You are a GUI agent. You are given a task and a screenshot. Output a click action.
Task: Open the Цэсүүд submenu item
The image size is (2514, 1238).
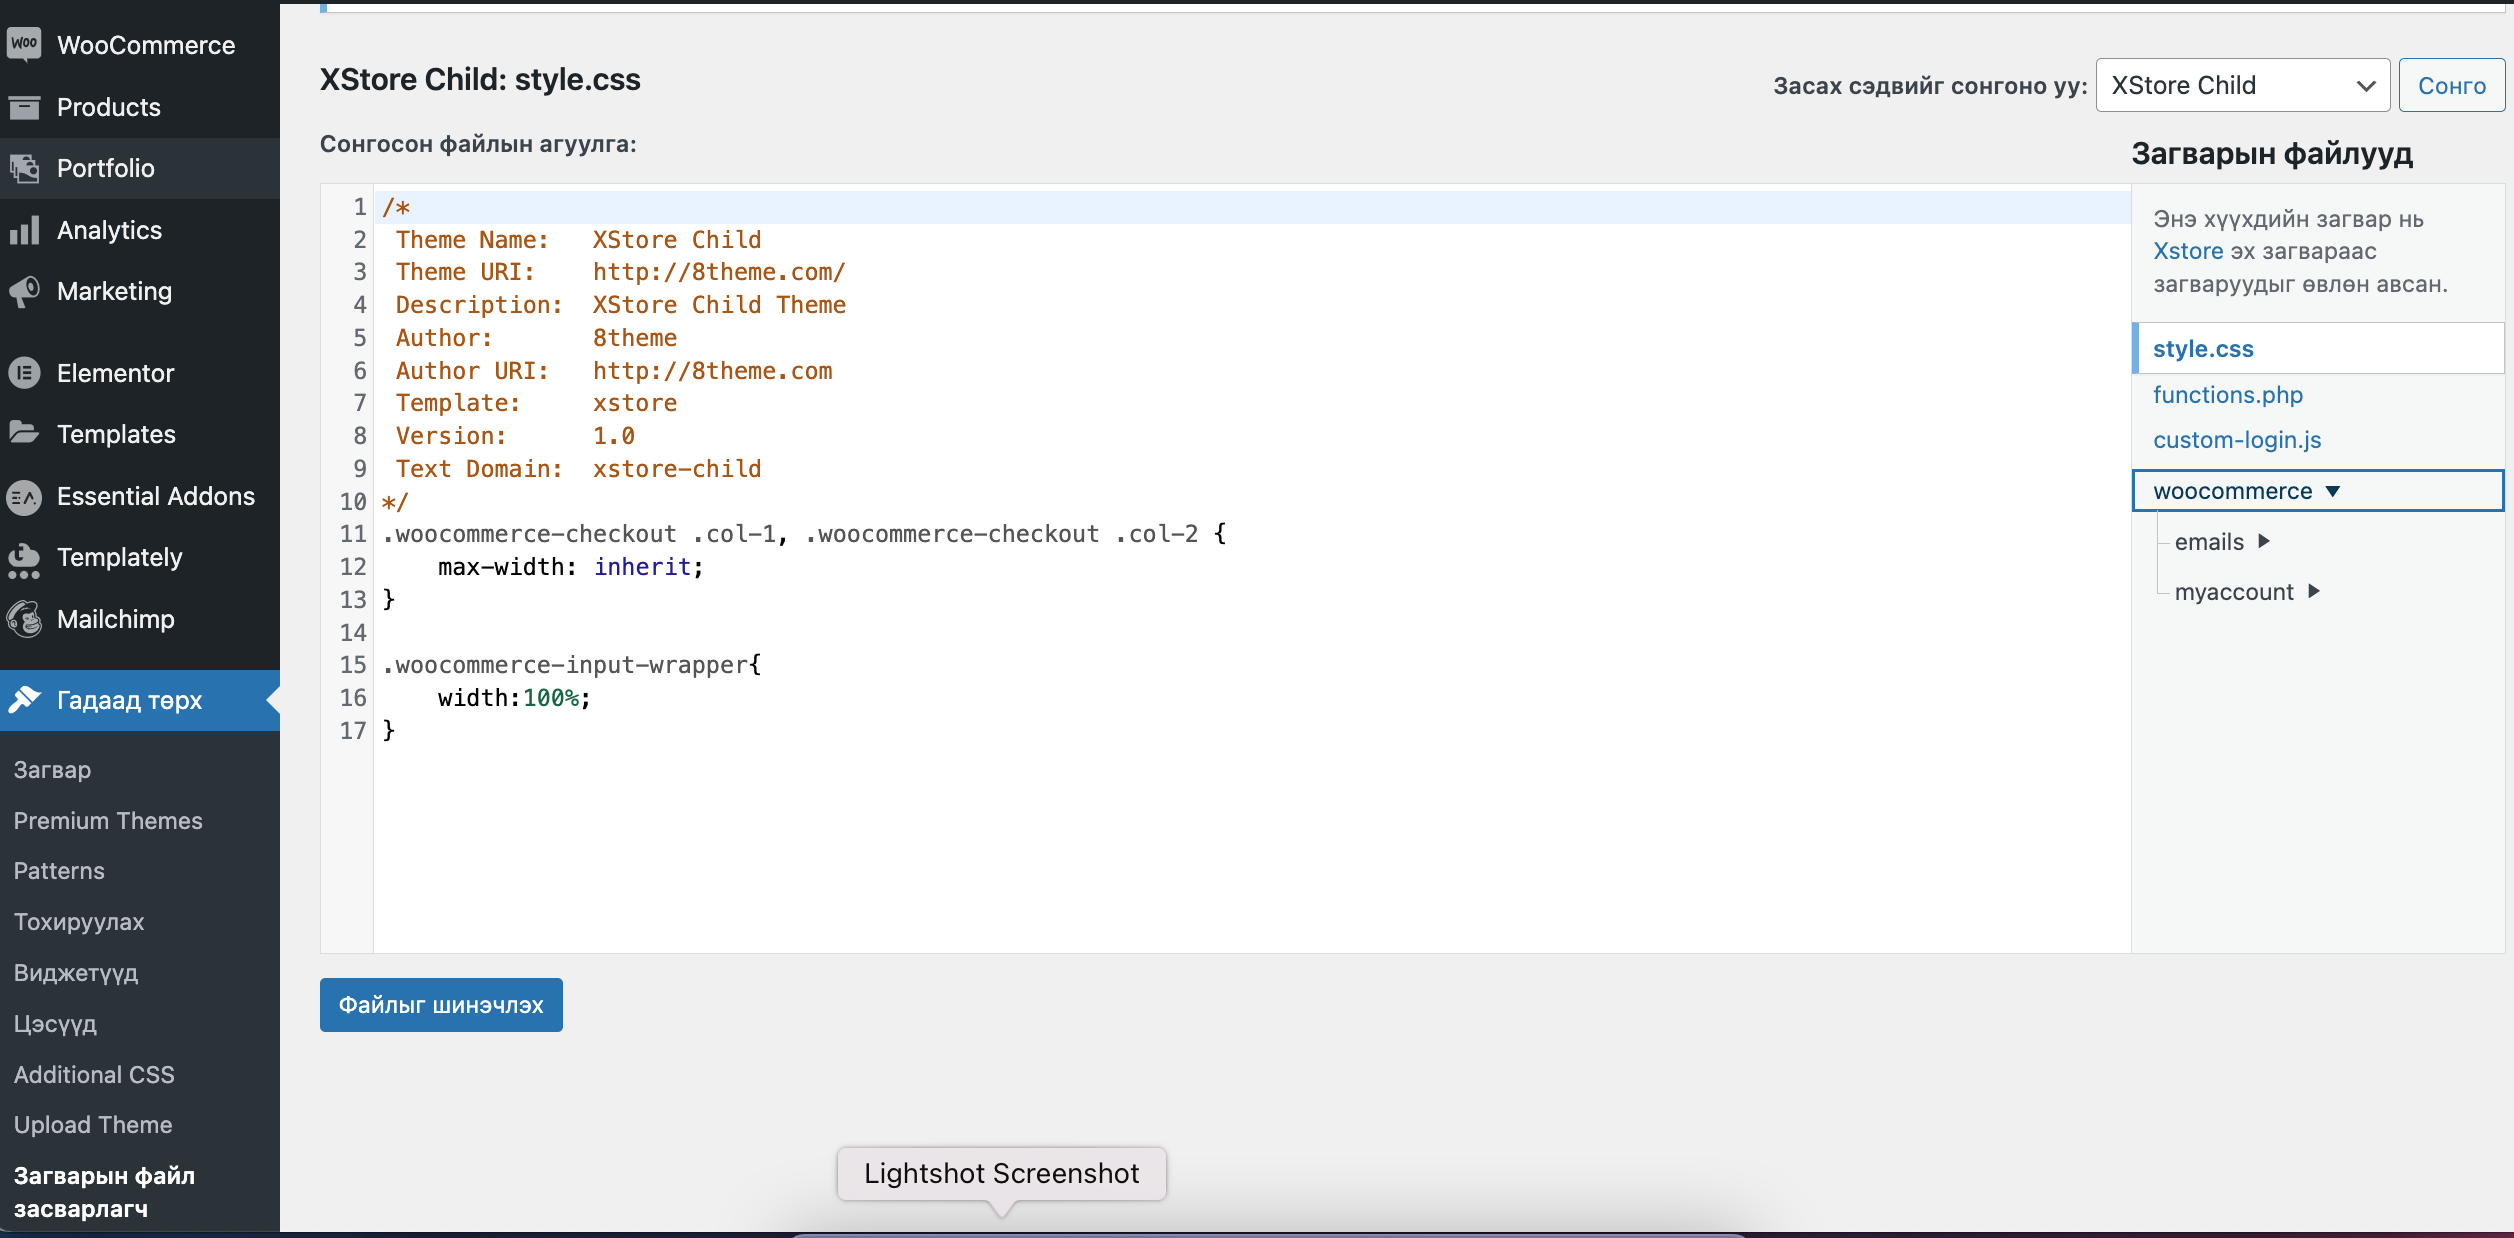[x=55, y=1023]
